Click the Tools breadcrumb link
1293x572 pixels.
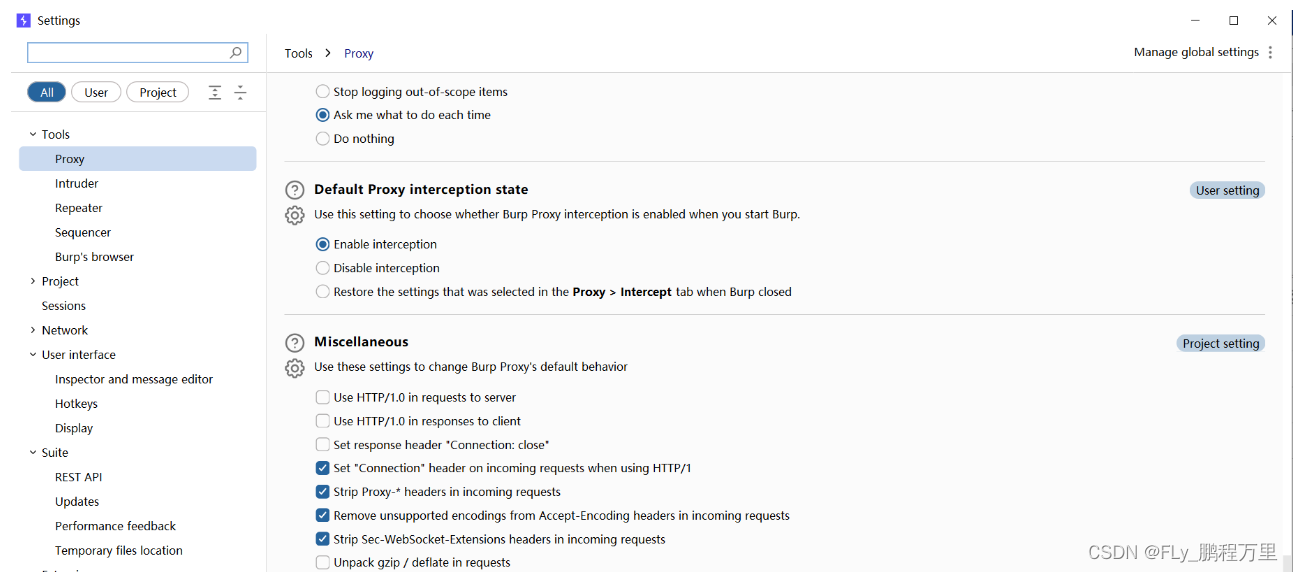(x=299, y=54)
